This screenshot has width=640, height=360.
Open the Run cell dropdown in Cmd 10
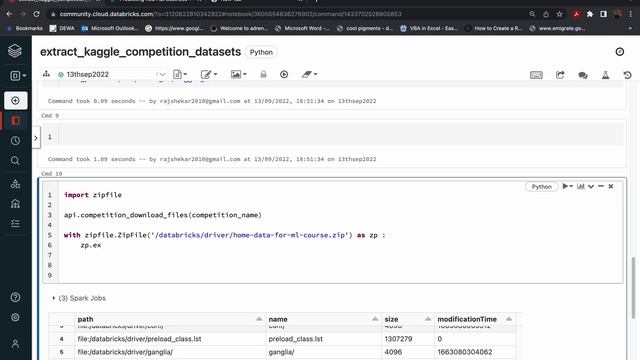click(567, 186)
